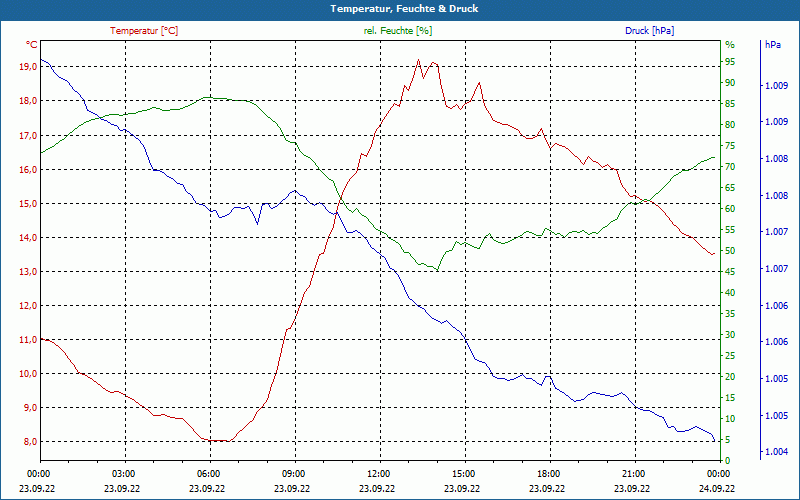Click the '65' humidity axis value

point(730,188)
